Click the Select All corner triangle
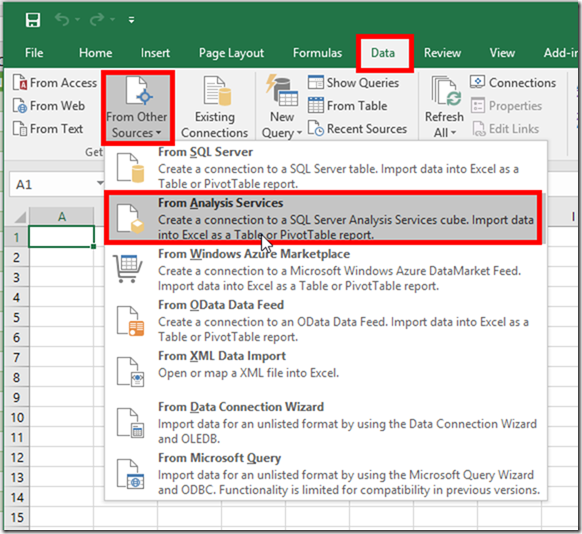Image resolution: width=582 pixels, height=534 pixels. pyautogui.click(x=20, y=217)
